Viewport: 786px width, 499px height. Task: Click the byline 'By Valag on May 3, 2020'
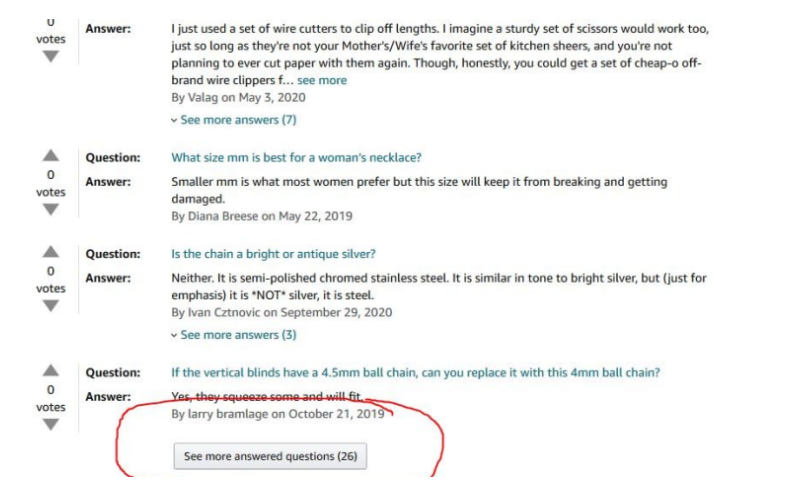coord(238,98)
